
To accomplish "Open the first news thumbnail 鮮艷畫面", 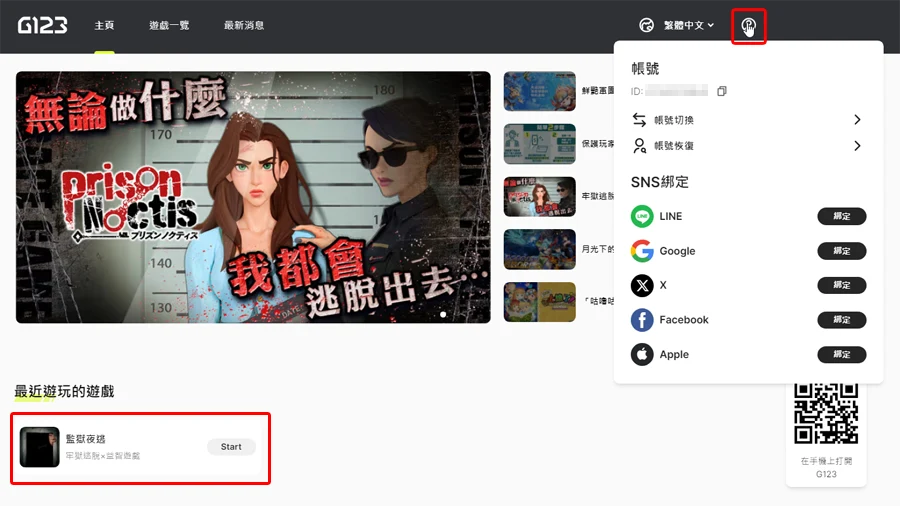I will (x=540, y=91).
